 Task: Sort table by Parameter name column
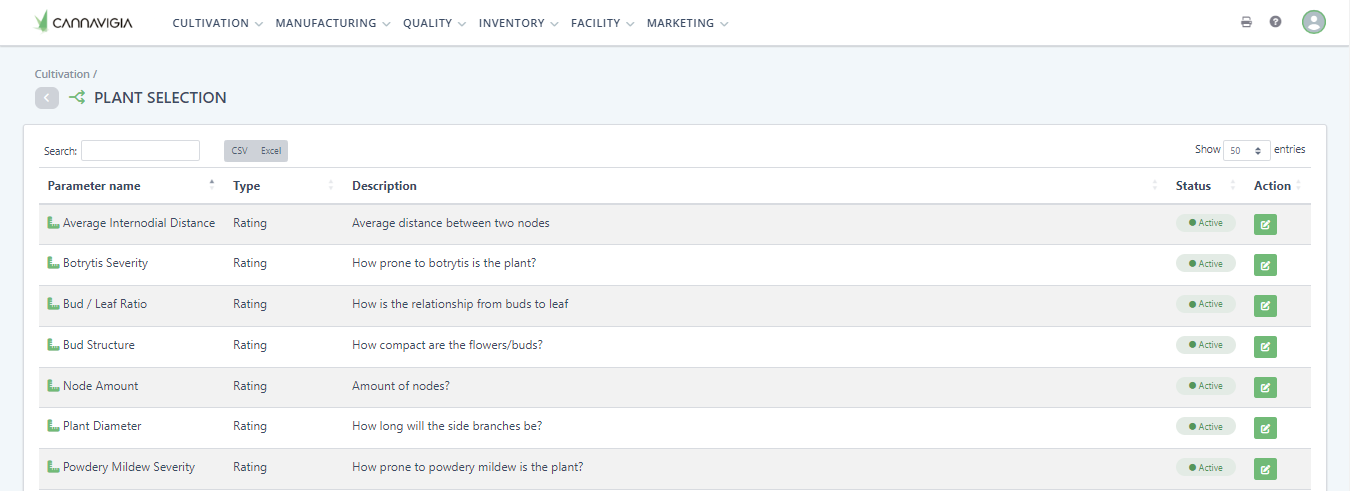(94, 186)
